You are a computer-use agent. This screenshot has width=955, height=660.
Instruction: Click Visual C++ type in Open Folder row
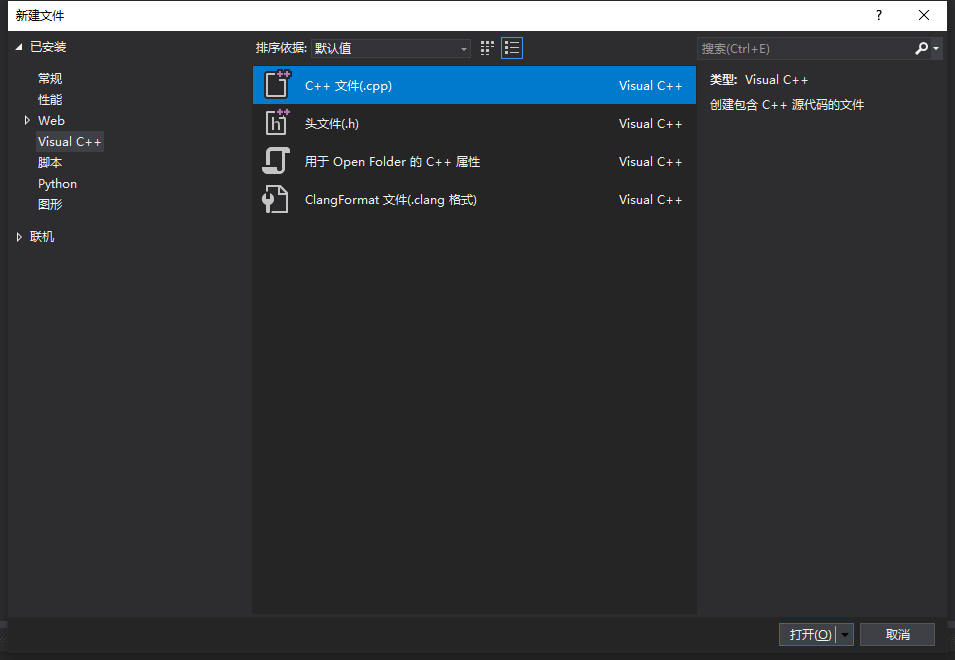pyautogui.click(x=650, y=161)
